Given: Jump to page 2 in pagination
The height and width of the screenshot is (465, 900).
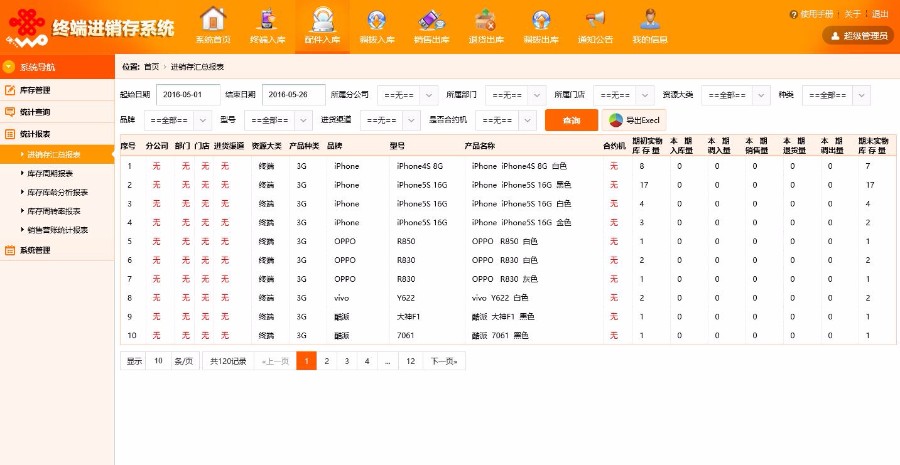Looking at the screenshot, I should (327, 361).
